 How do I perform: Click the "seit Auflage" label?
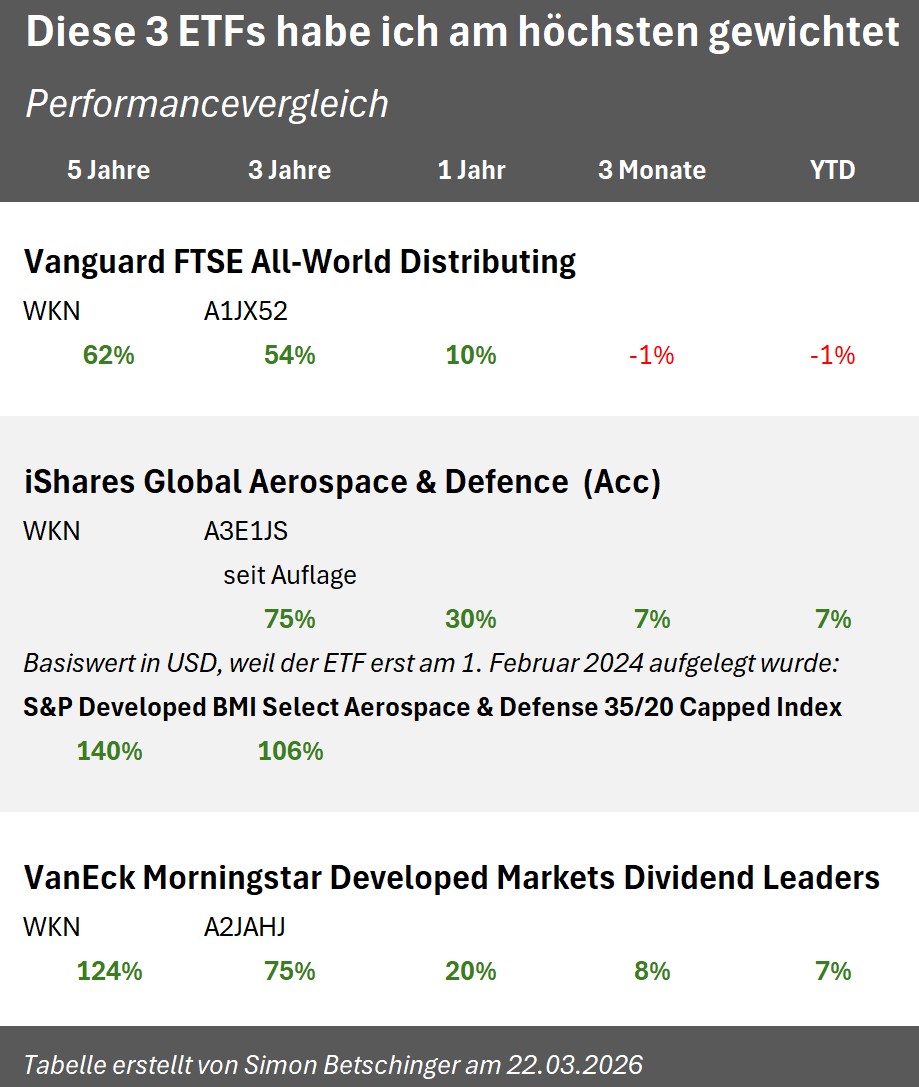(289, 575)
